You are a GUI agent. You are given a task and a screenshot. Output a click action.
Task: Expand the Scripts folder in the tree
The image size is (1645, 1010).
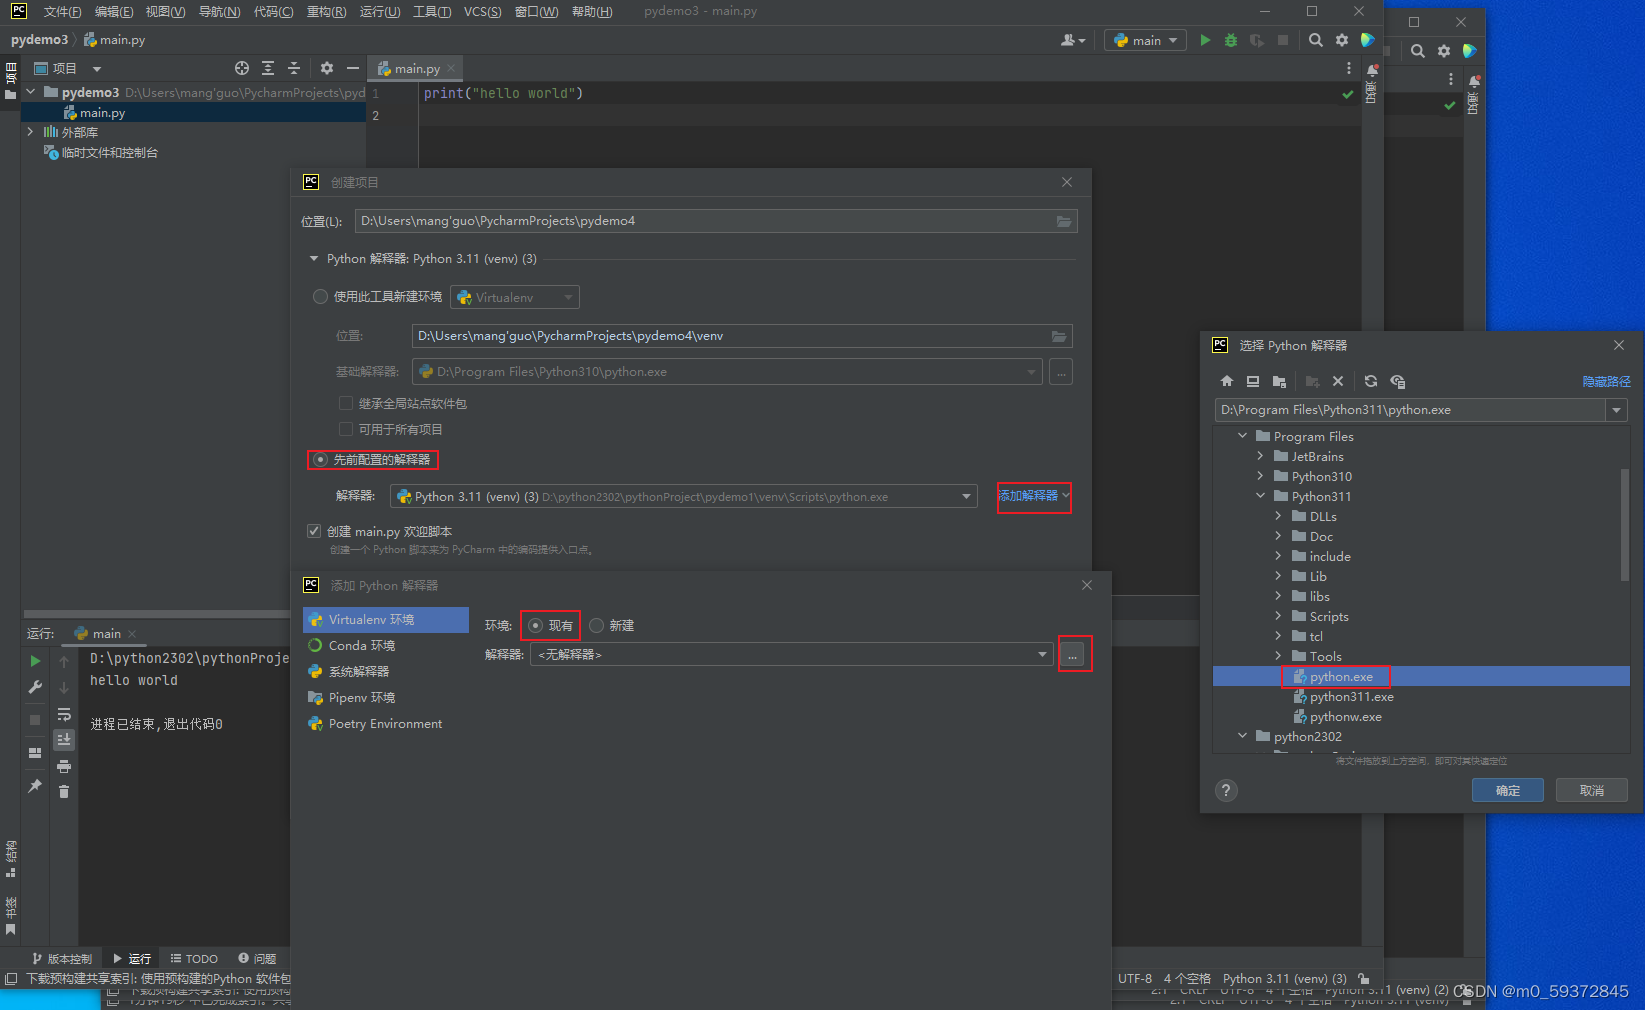pos(1278,616)
